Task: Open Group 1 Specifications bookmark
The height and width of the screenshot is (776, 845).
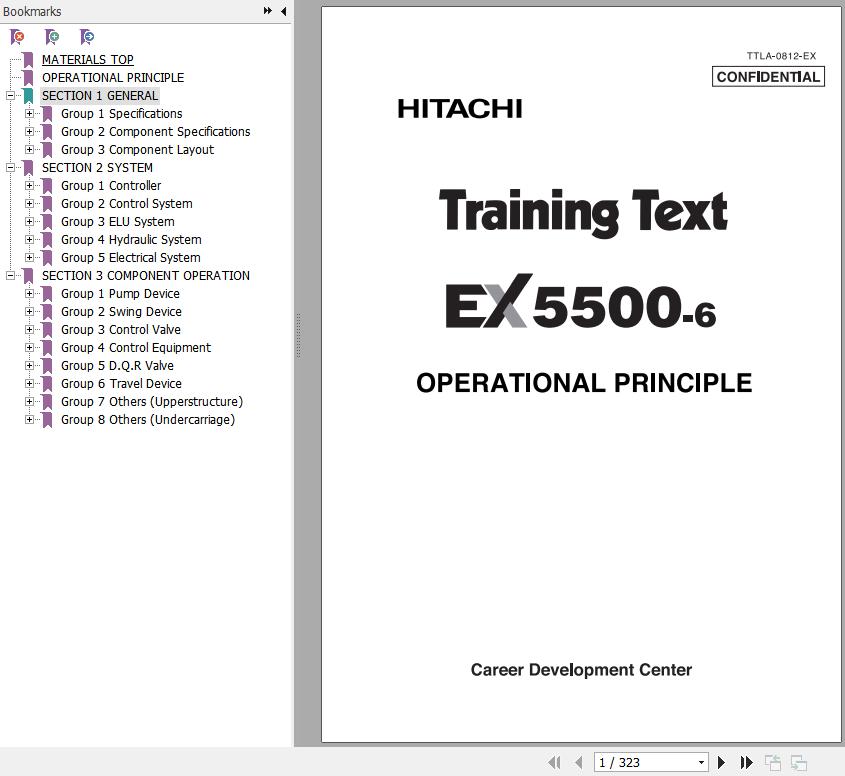Action: [122, 114]
